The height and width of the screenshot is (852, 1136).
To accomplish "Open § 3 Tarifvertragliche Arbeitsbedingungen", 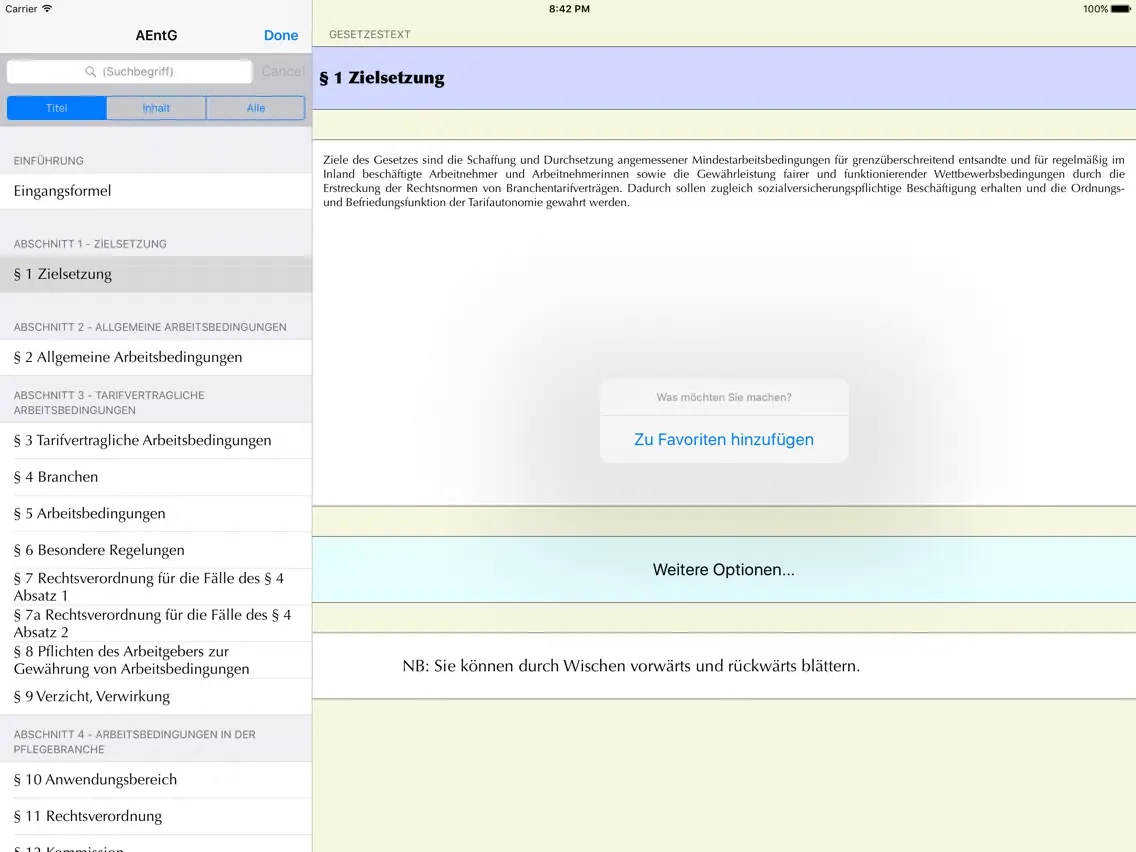I will (156, 440).
